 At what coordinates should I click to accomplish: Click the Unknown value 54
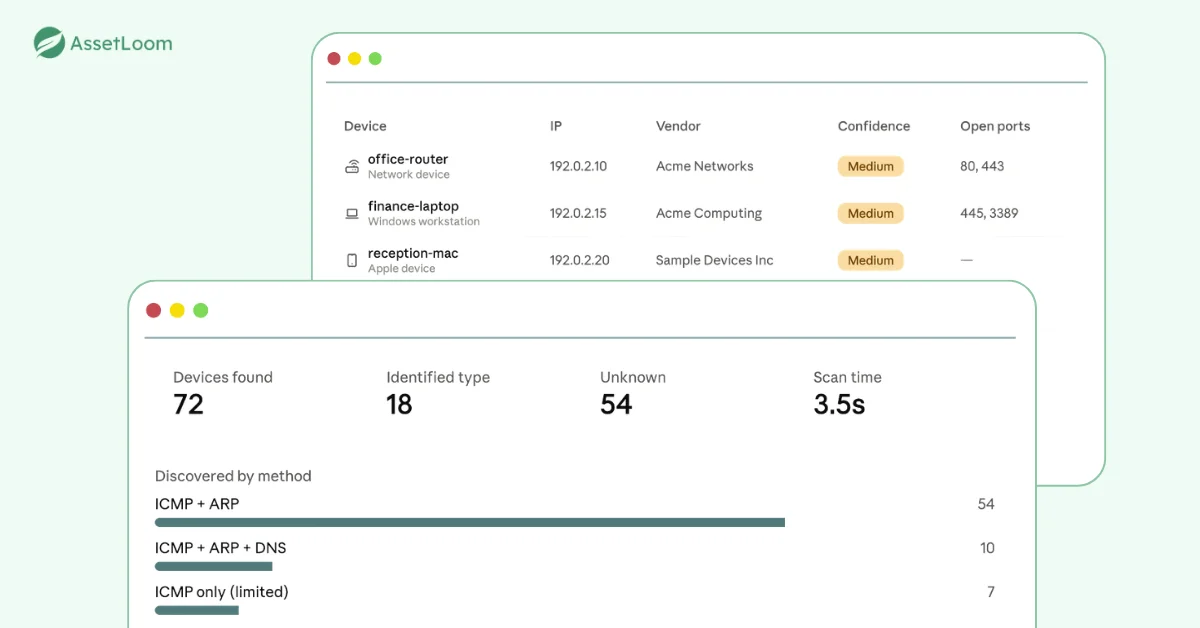(616, 404)
